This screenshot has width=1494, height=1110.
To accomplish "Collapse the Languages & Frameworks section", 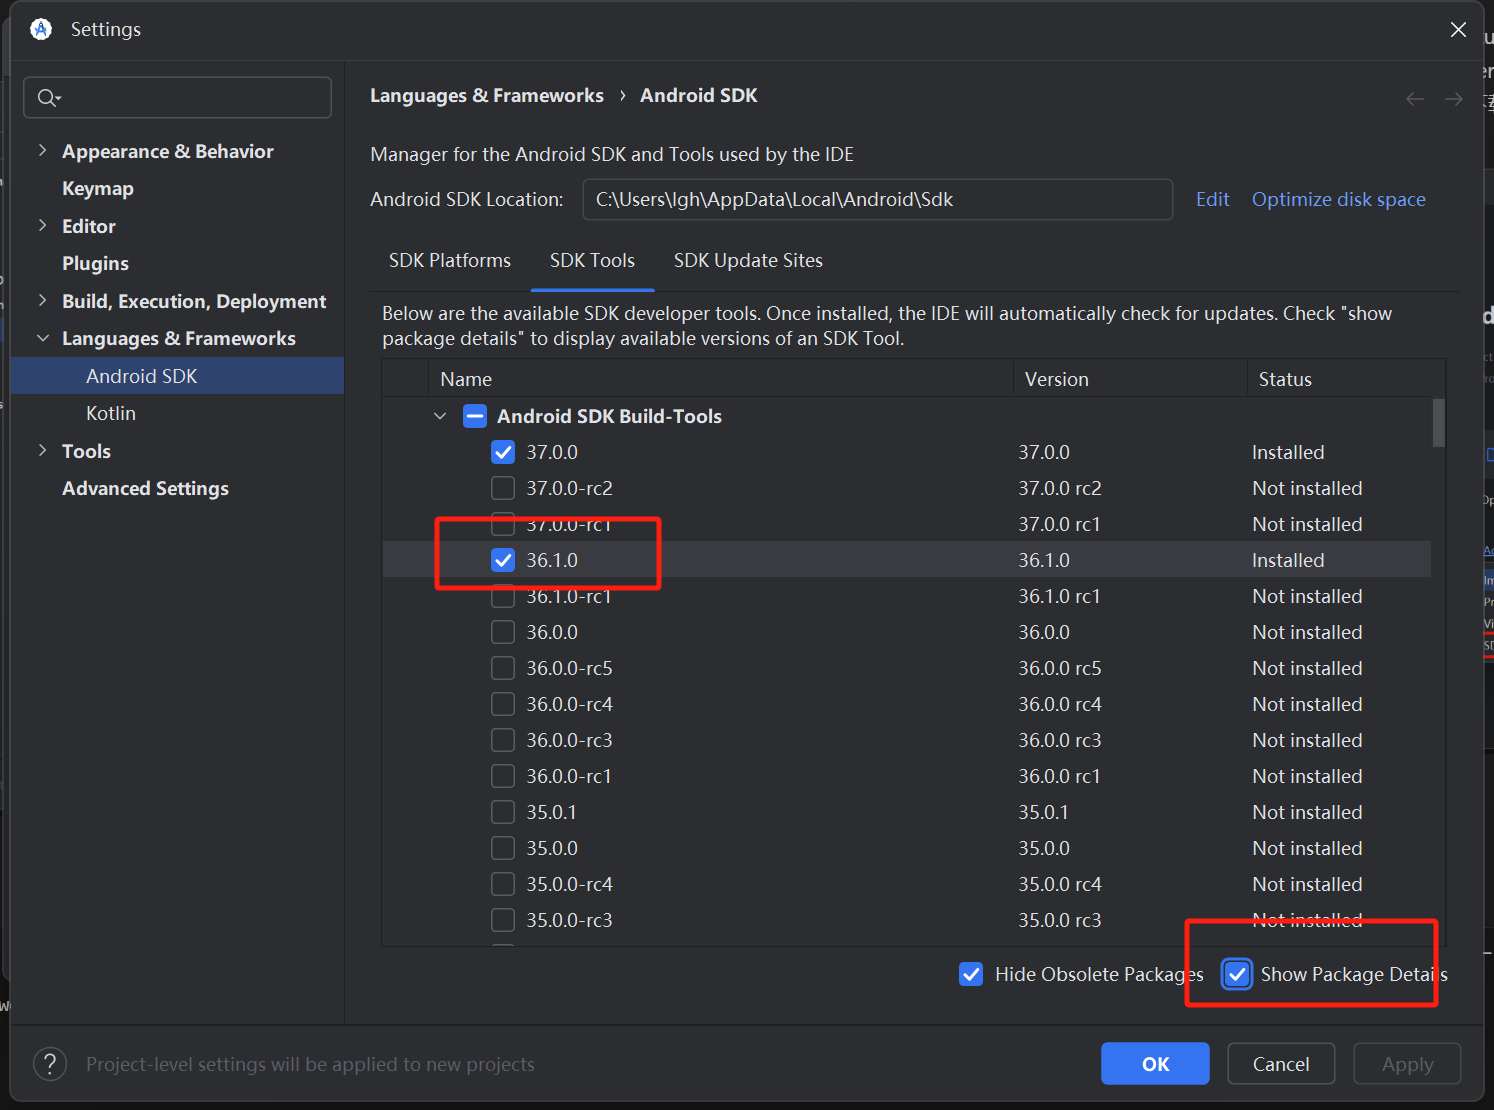I will (42, 338).
